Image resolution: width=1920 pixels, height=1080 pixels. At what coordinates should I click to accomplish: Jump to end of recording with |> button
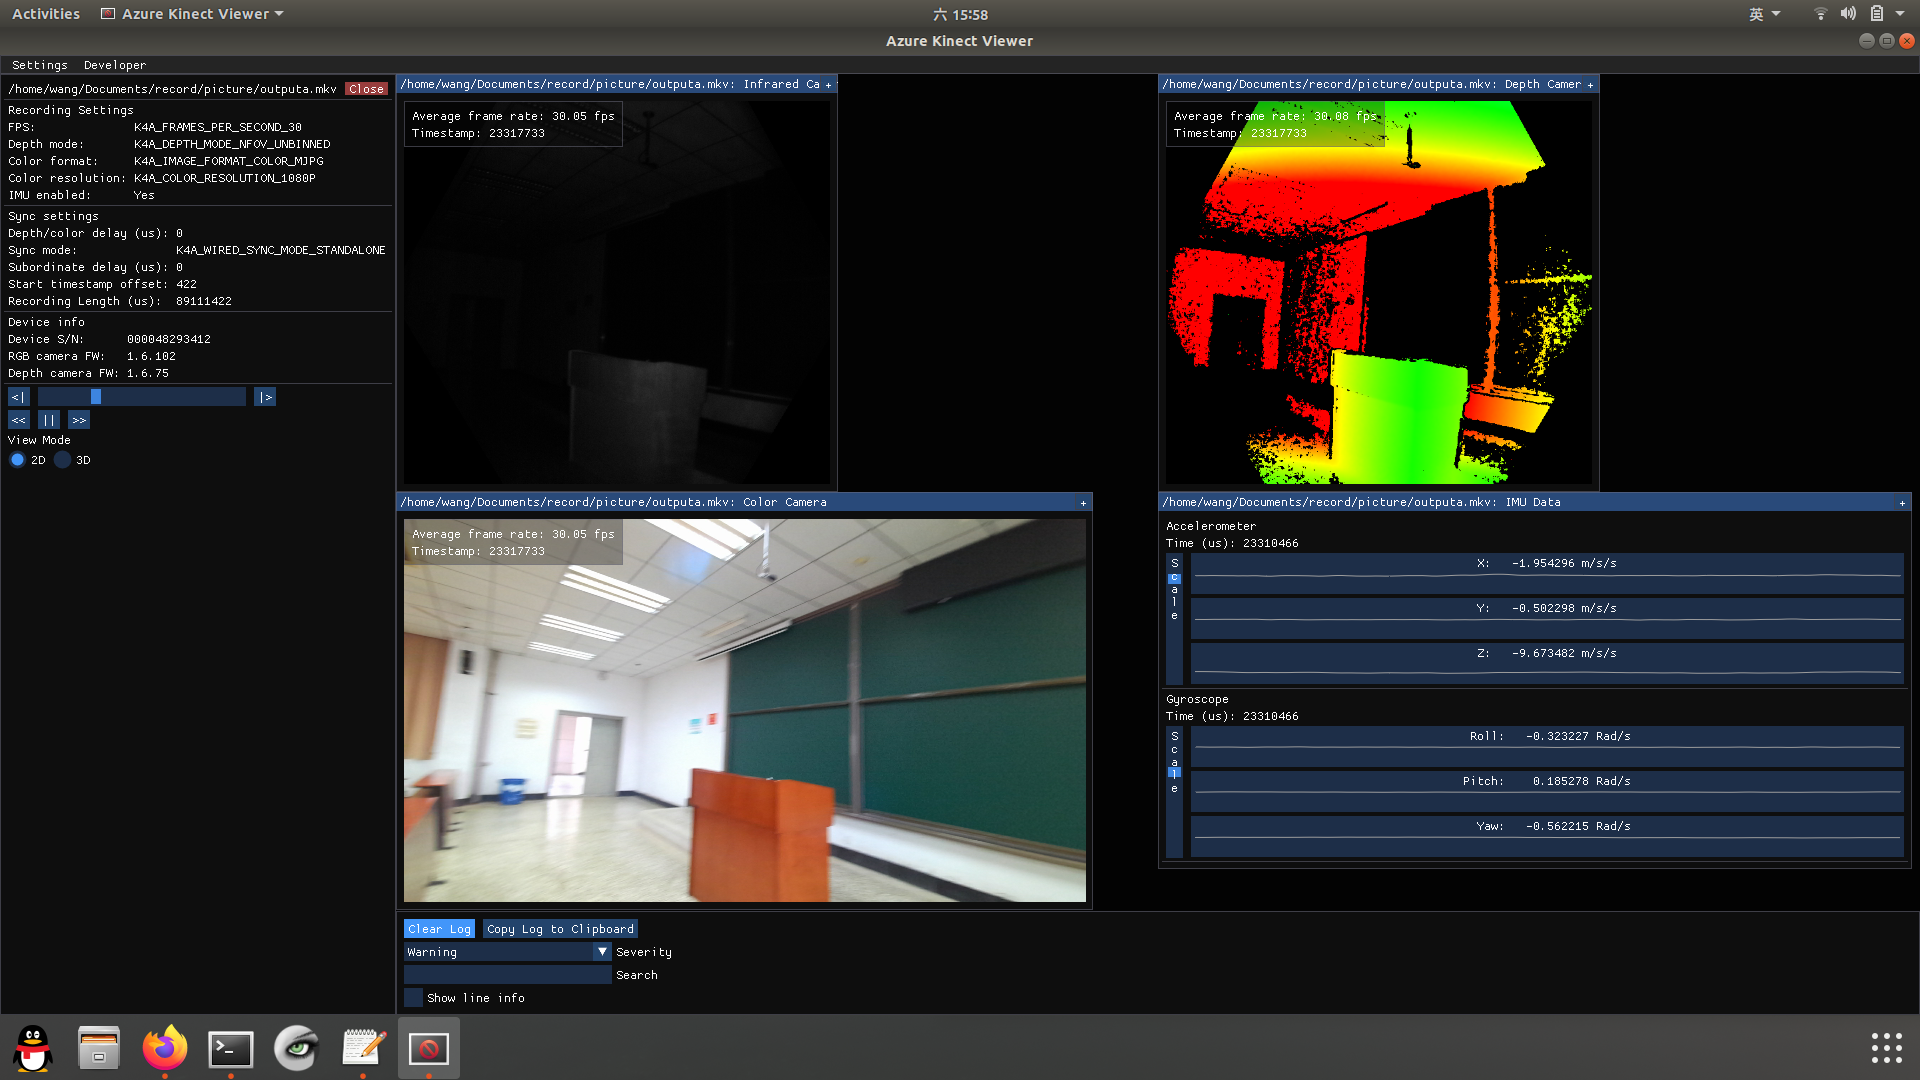coord(264,396)
